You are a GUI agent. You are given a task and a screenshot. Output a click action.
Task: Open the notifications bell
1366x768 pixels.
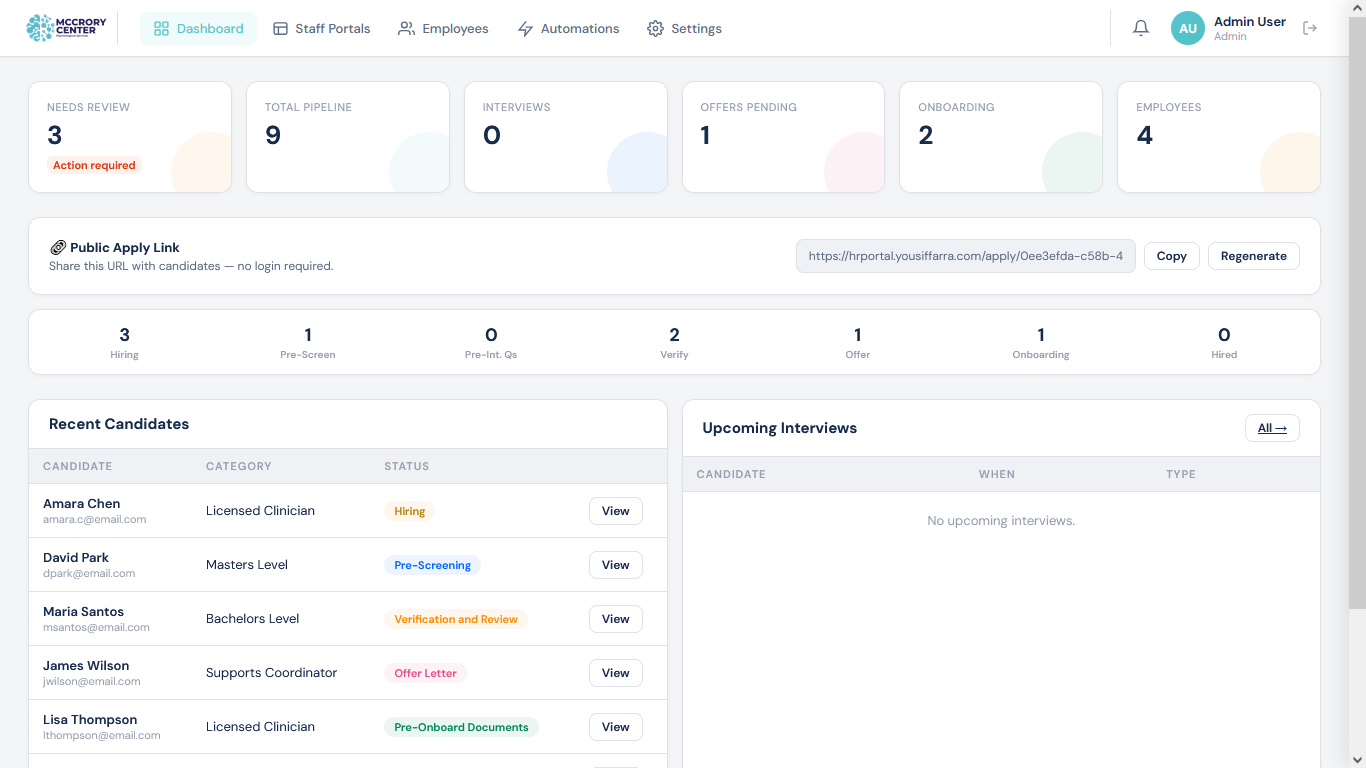tap(1141, 28)
